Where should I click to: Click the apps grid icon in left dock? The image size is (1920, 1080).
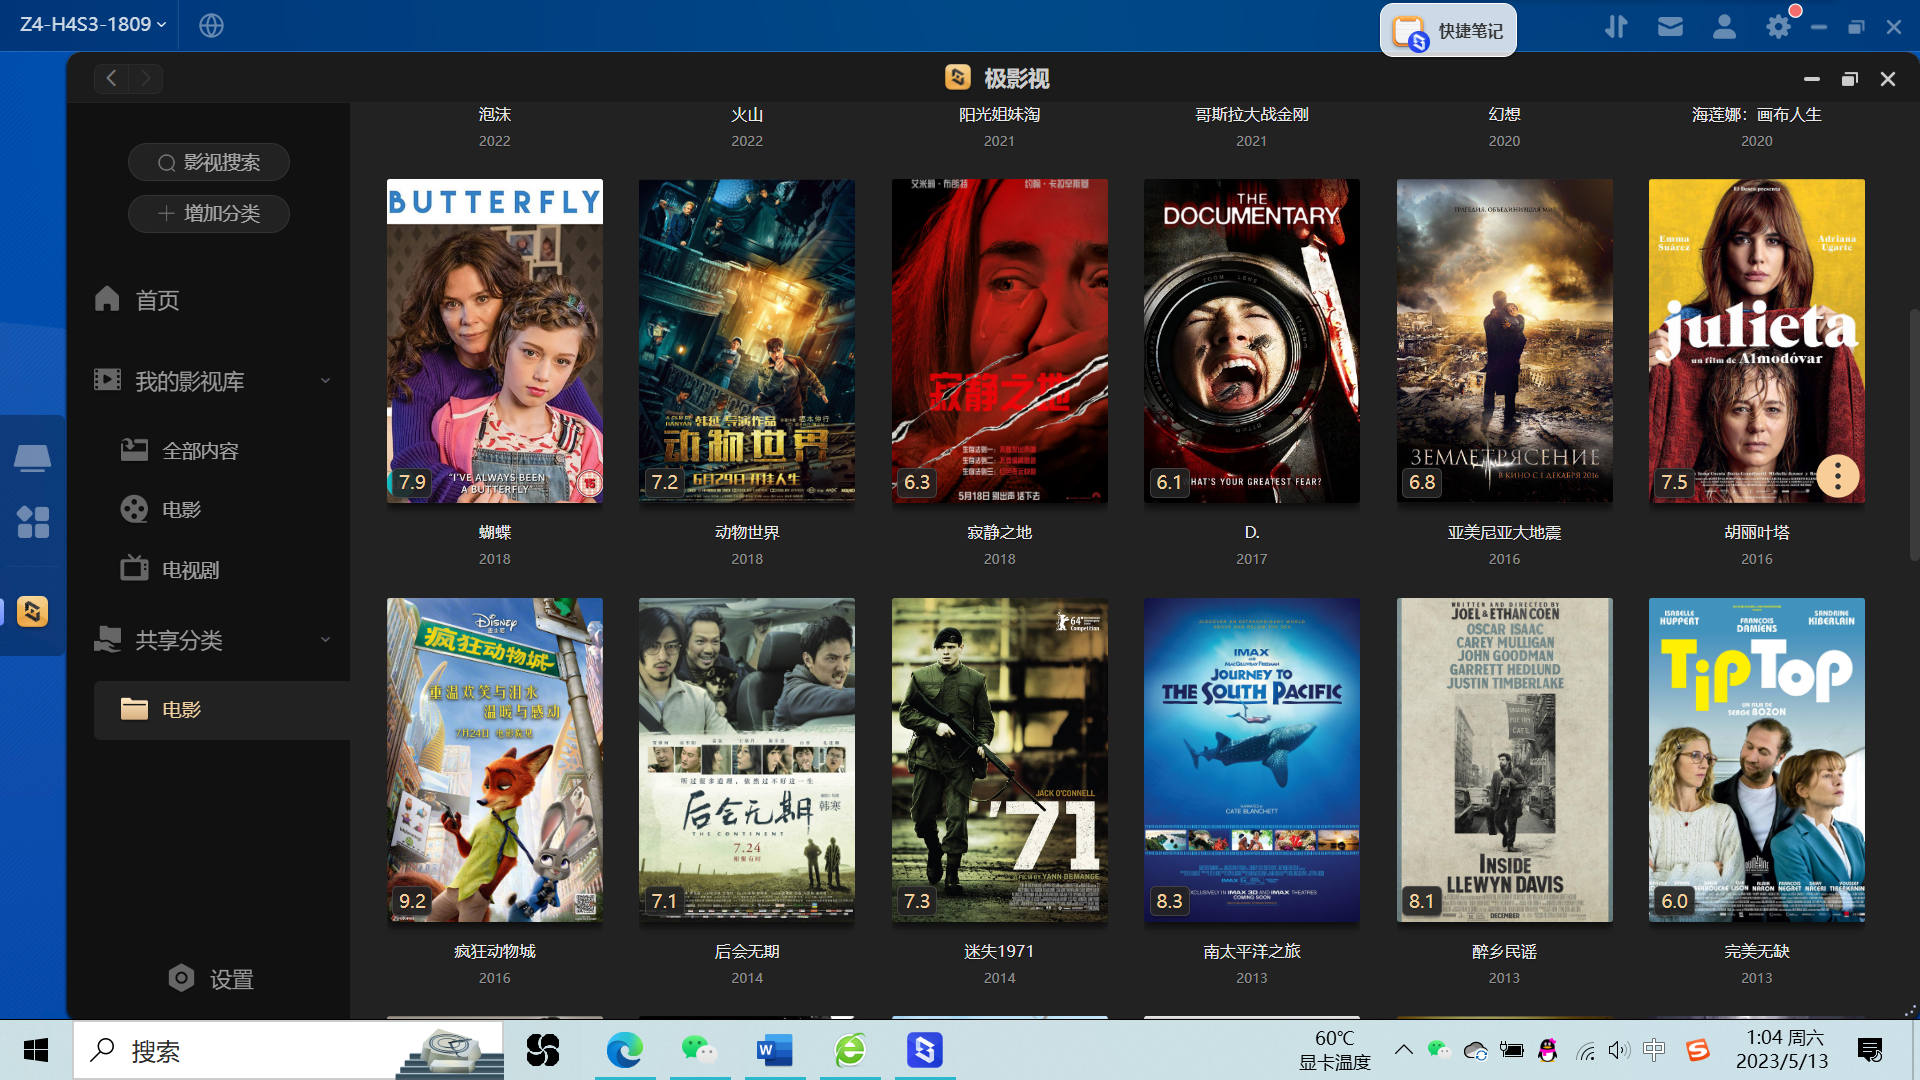pos(32,522)
